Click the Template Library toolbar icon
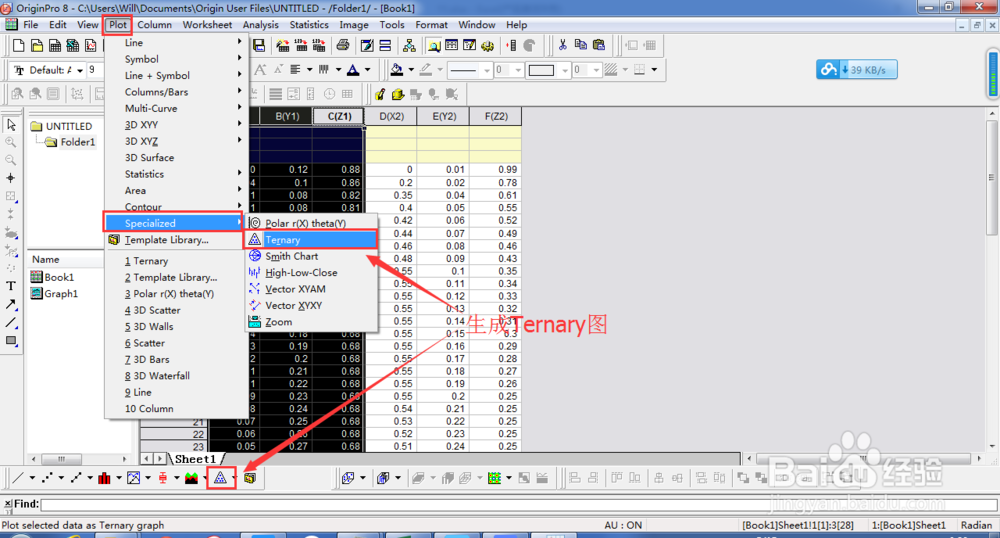Screen dimensions: 1000x538 [250, 477]
